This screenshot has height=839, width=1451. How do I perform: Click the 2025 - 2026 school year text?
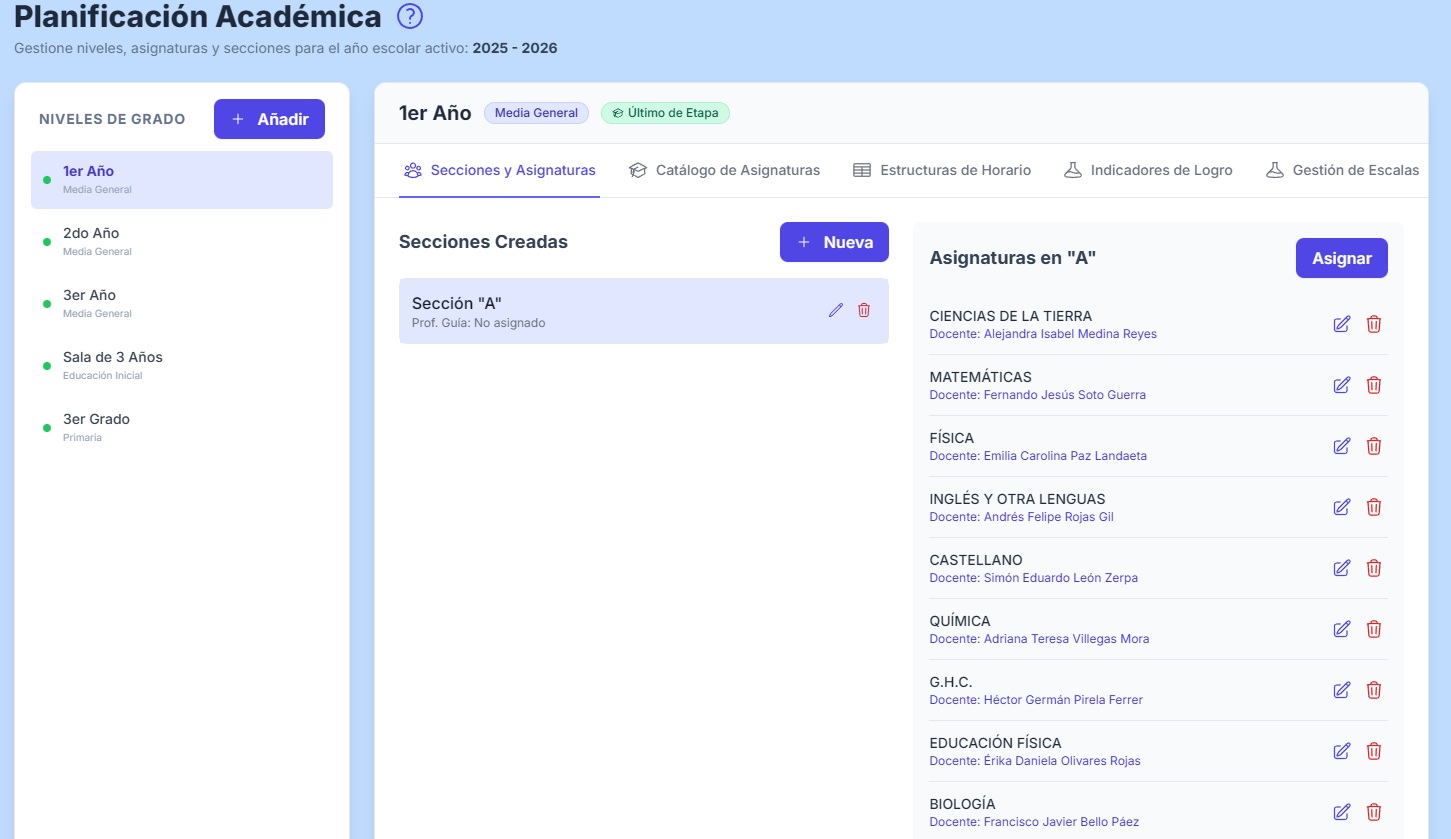515,48
